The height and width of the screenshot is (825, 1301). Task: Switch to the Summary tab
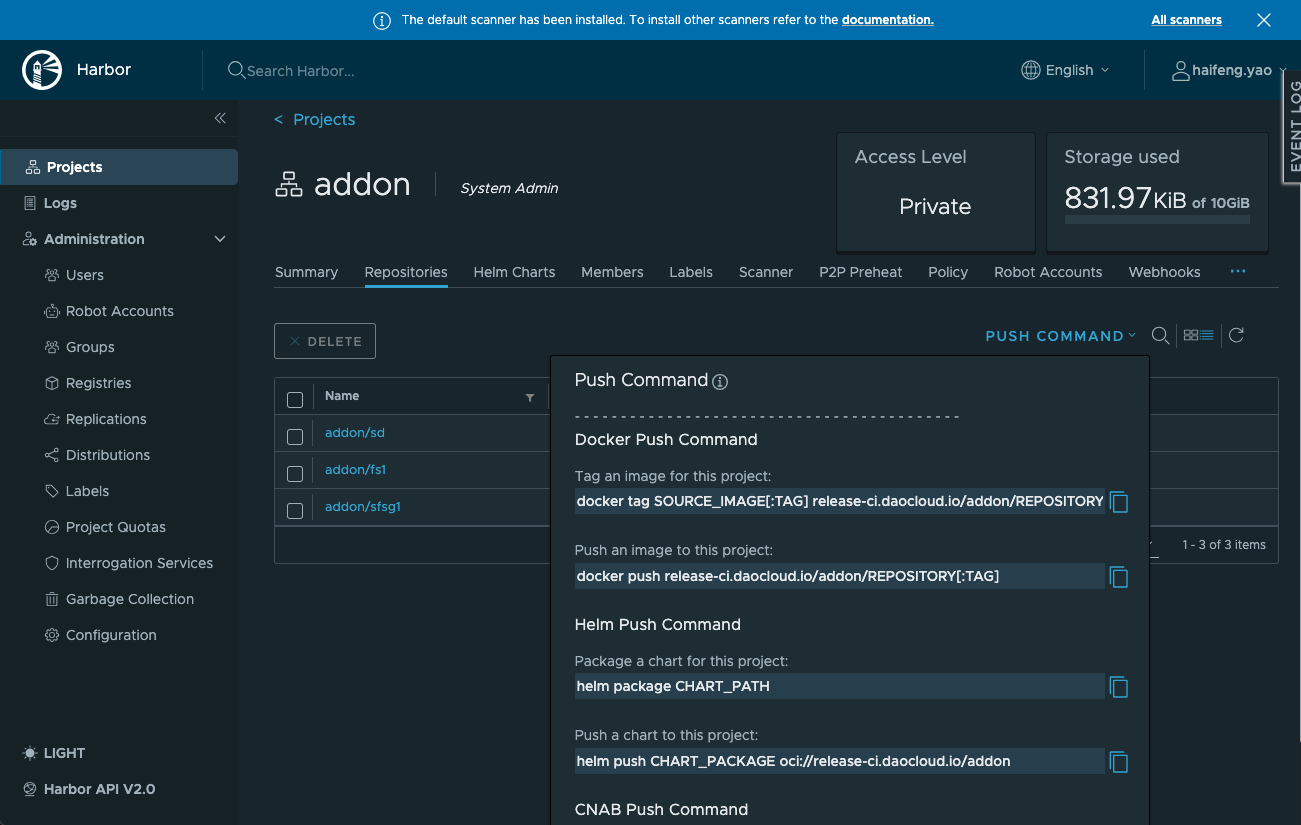(x=306, y=272)
